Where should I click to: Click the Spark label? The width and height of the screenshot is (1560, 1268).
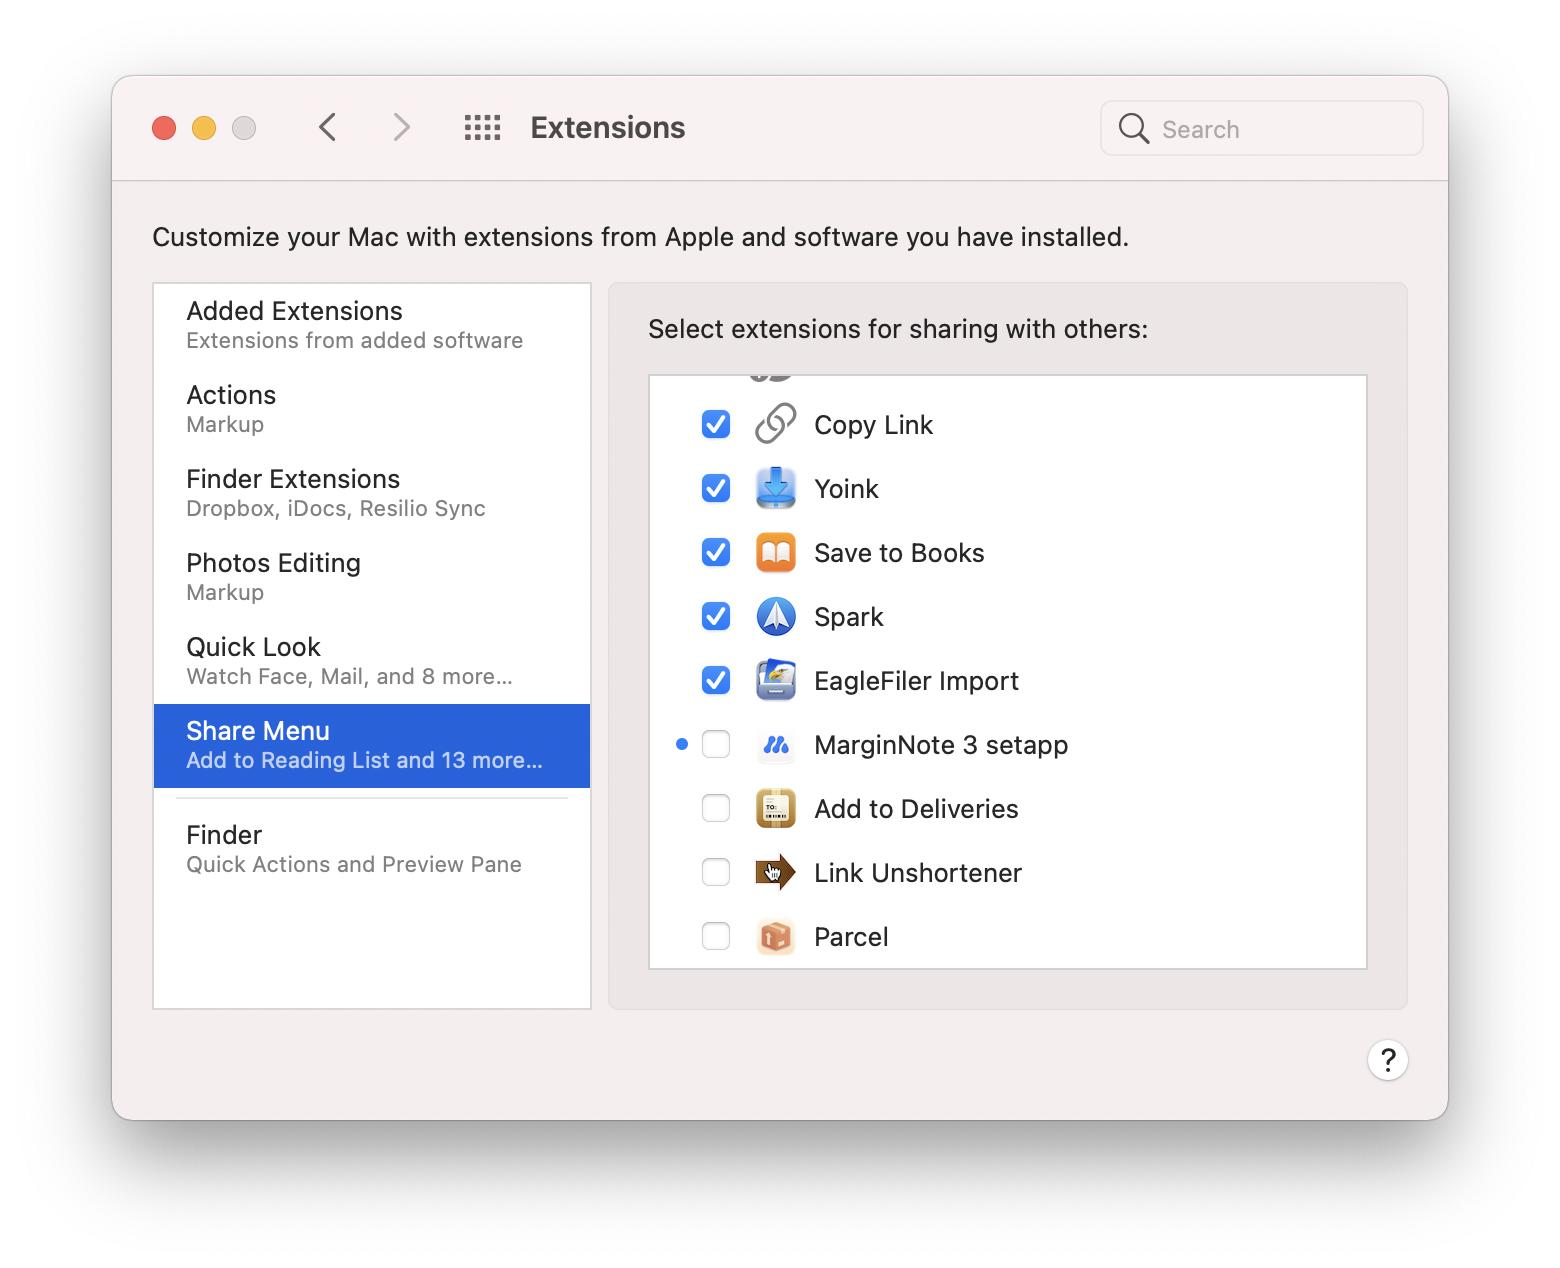(x=848, y=617)
